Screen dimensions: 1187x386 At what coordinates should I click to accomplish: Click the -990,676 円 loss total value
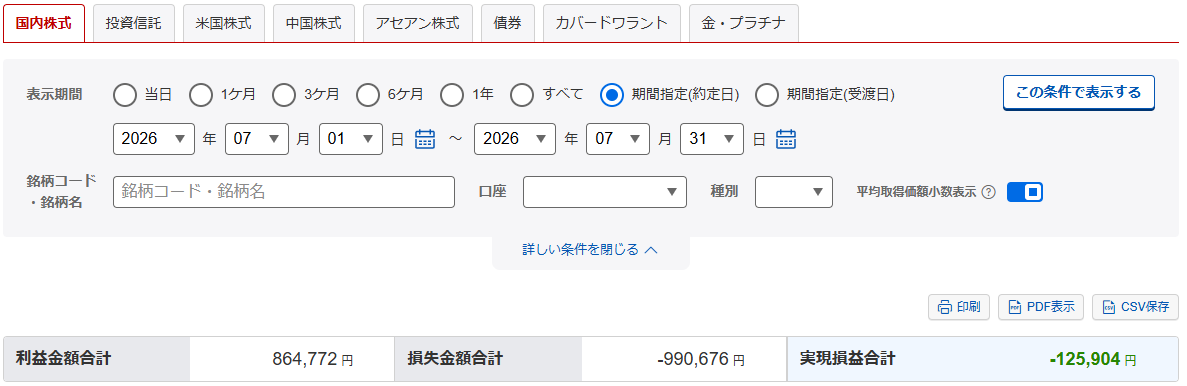(700, 360)
